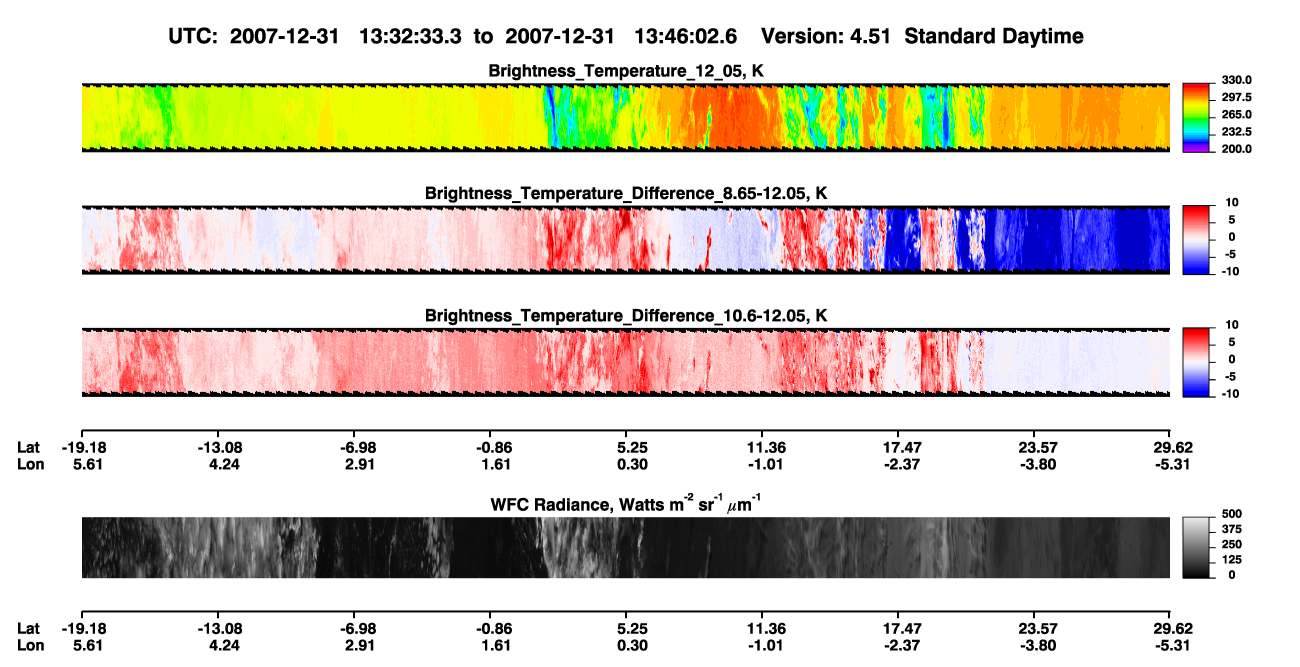1300x667 pixels.
Task: Click longitude 2.91 on the bottom axis
Action: point(359,646)
